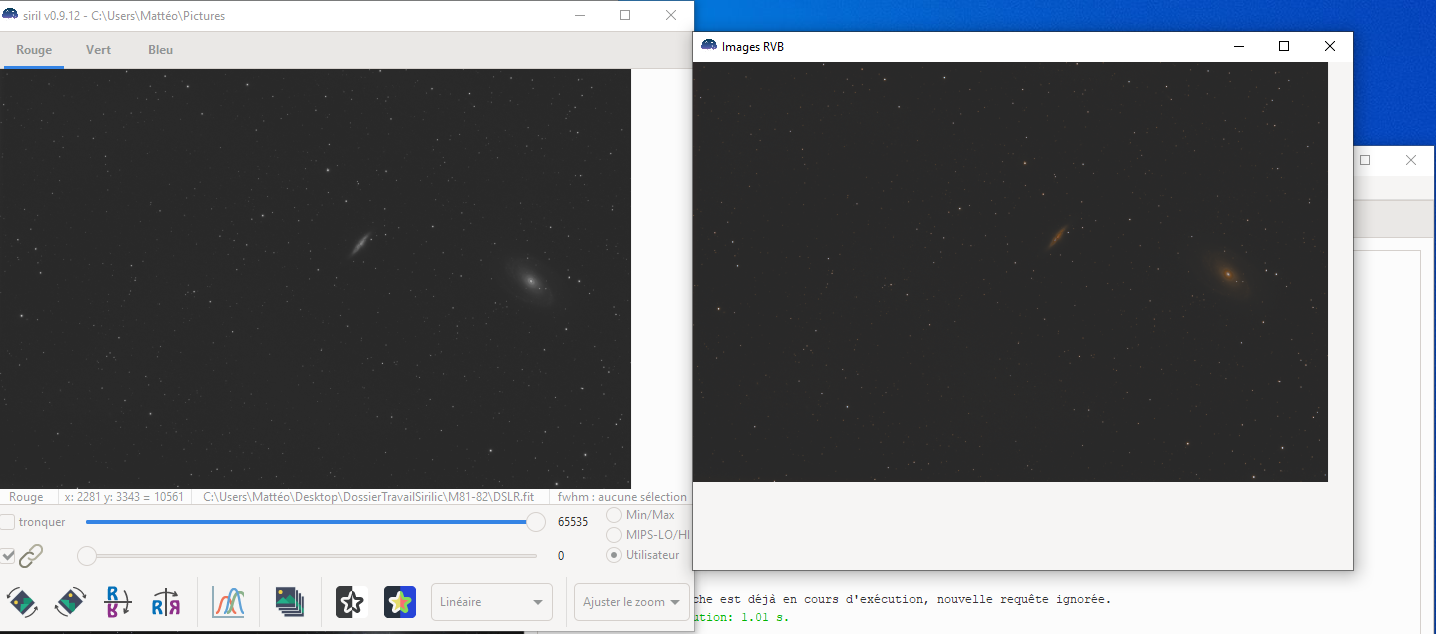Mirror the image horizontally (R|R icon)

click(x=166, y=602)
